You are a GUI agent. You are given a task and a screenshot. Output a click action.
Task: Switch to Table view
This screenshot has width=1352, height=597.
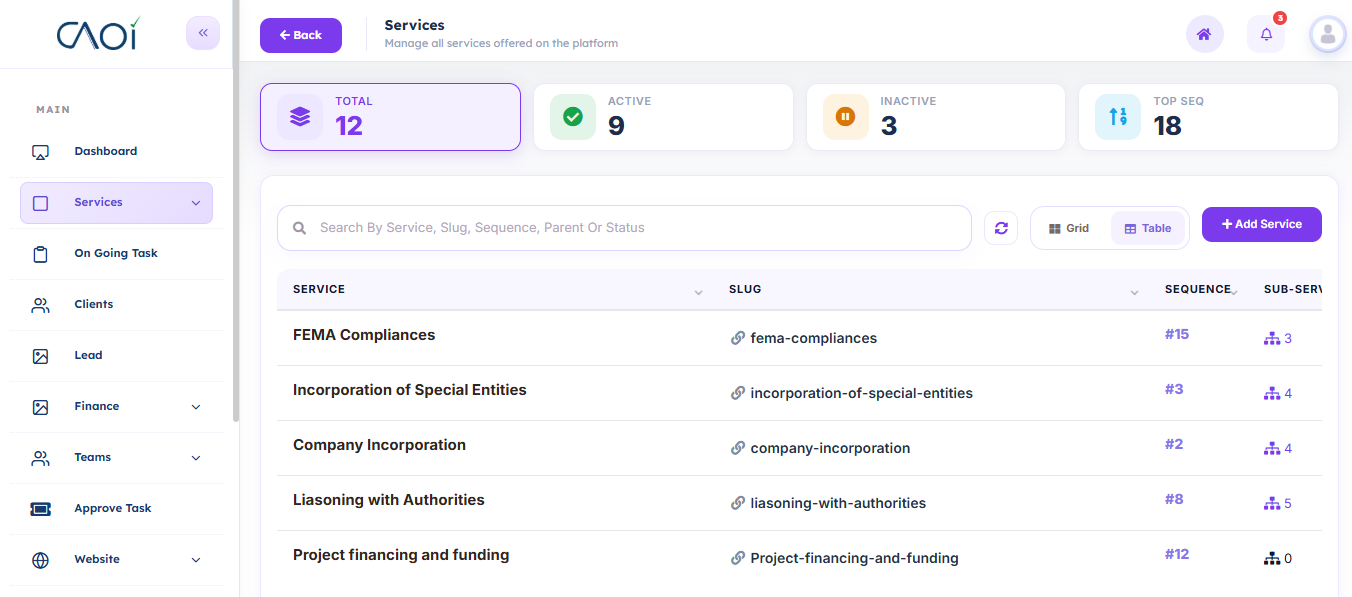tap(1148, 228)
